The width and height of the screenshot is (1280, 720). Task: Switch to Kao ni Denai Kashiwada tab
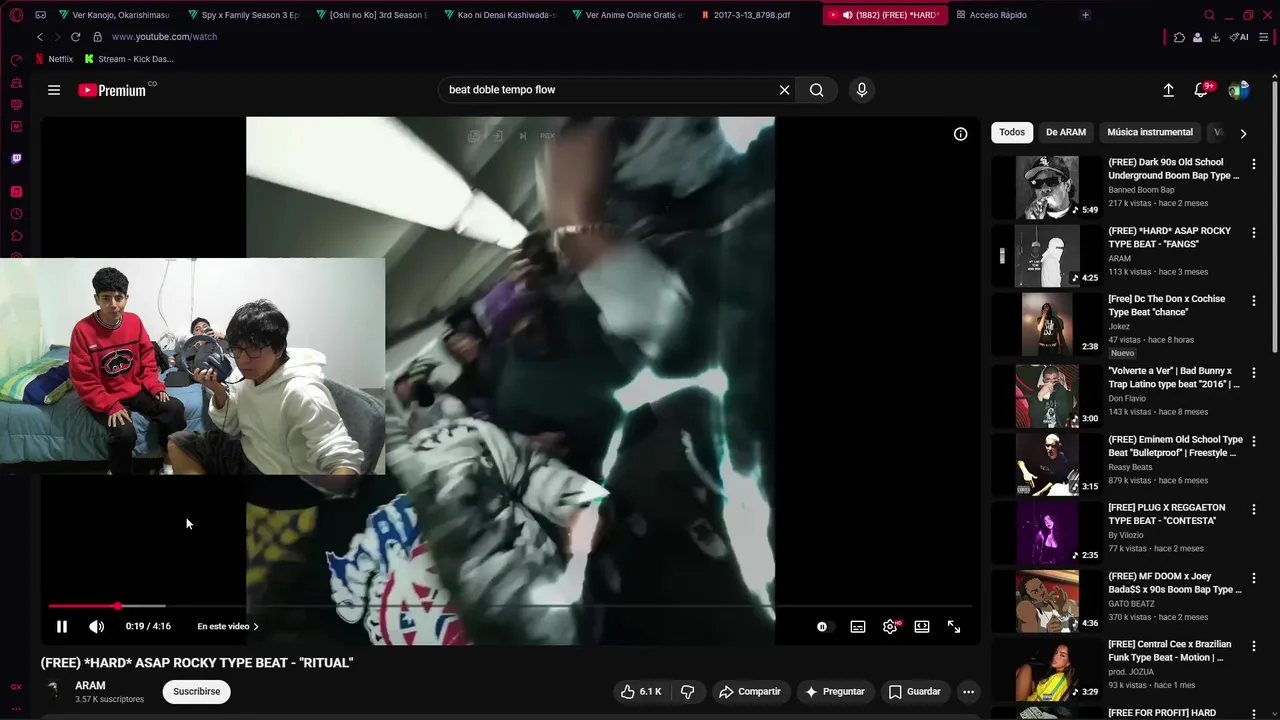[499, 15]
